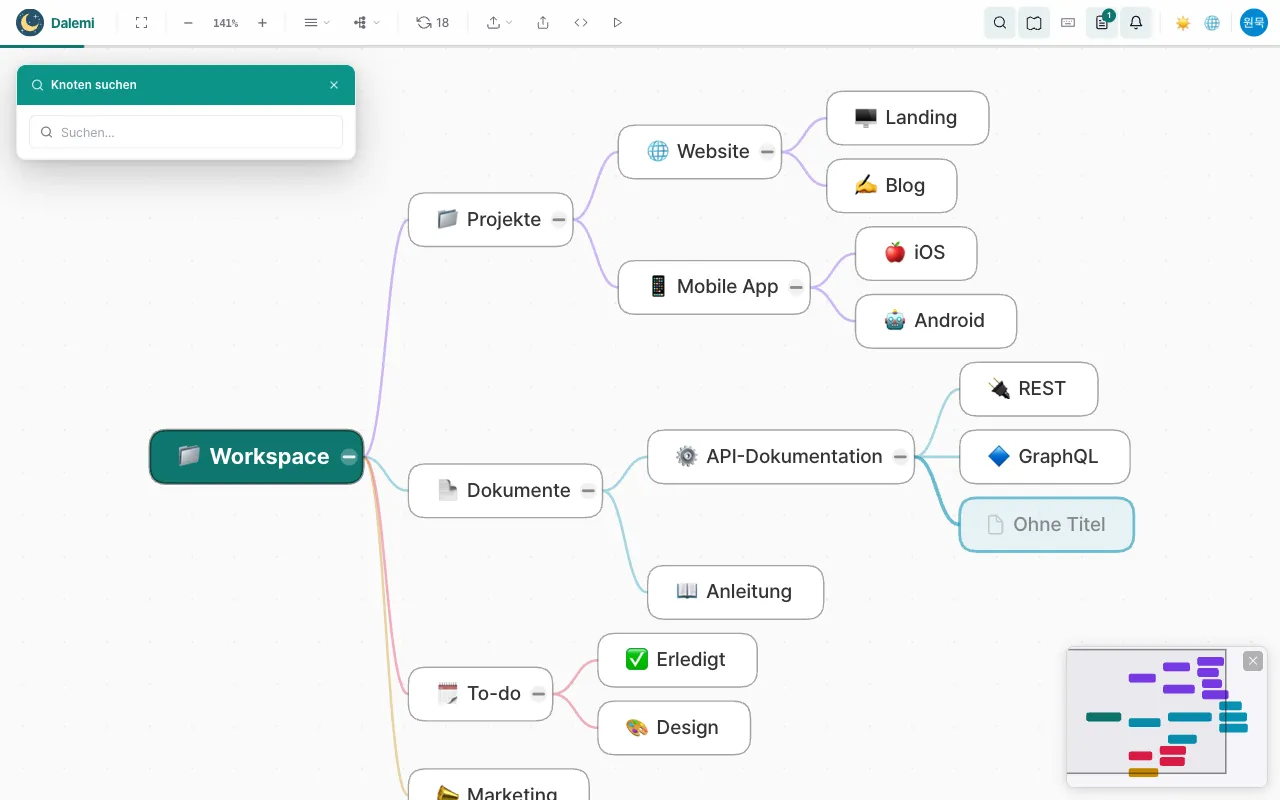Focus the Suchen... search field
The image size is (1280, 800).
(186, 132)
